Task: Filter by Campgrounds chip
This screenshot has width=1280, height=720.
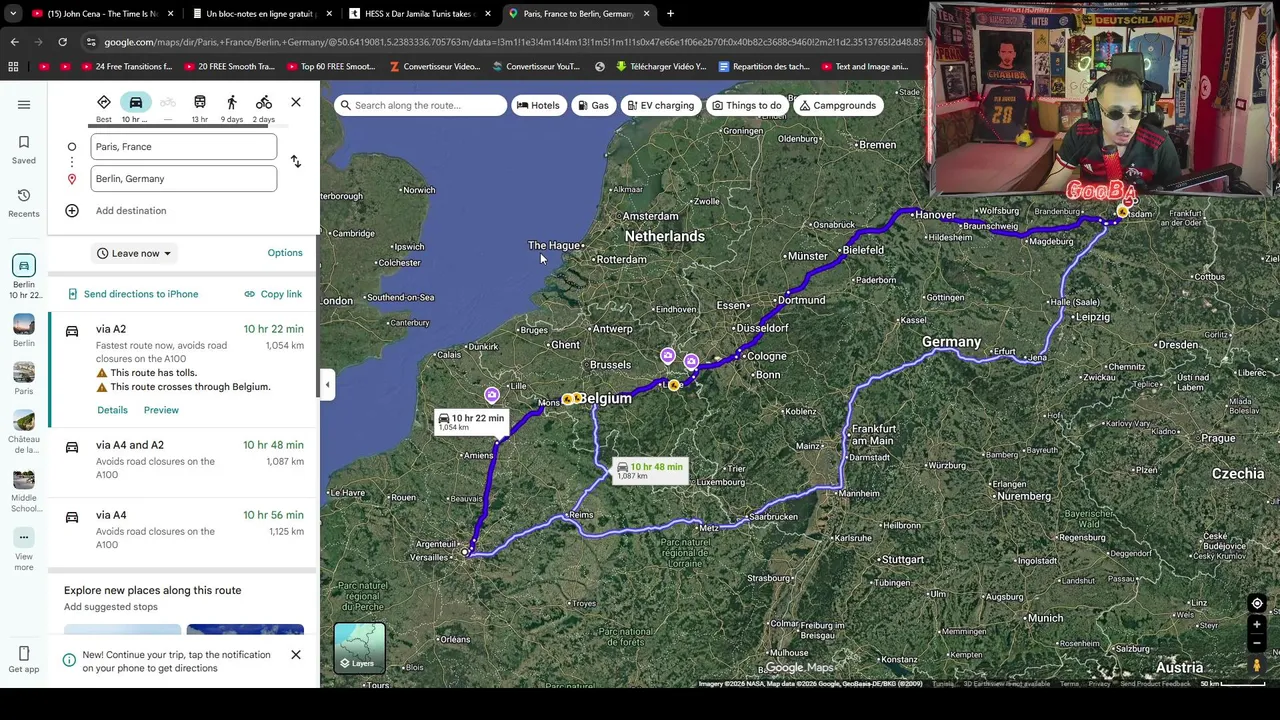Action: click(837, 105)
